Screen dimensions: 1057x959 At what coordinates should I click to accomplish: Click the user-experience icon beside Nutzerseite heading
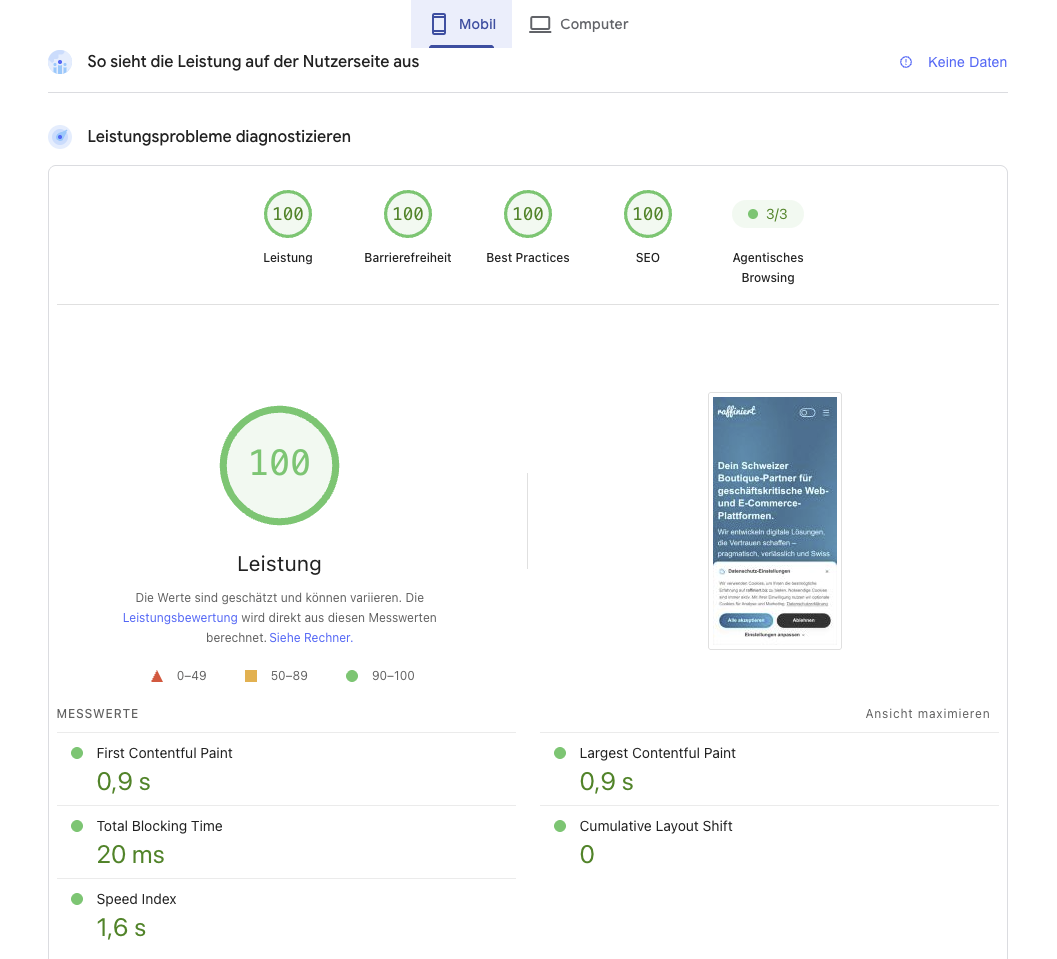tap(60, 62)
